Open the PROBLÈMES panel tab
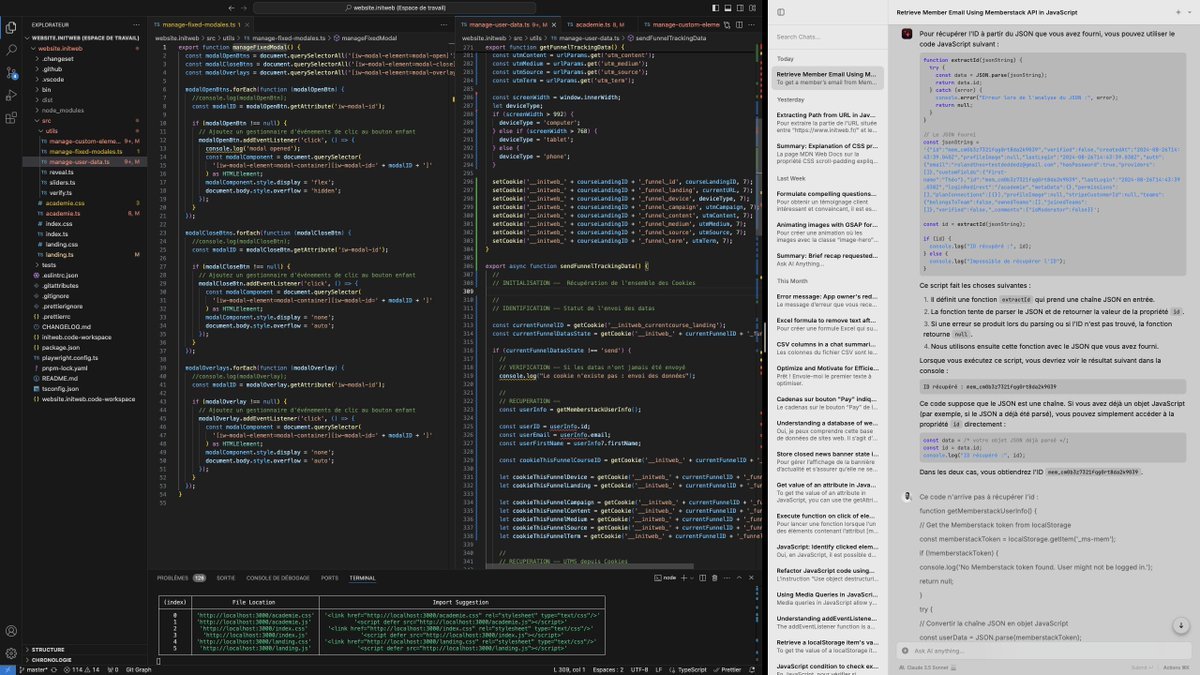Image resolution: width=1200 pixels, height=675 pixels. (x=181, y=577)
